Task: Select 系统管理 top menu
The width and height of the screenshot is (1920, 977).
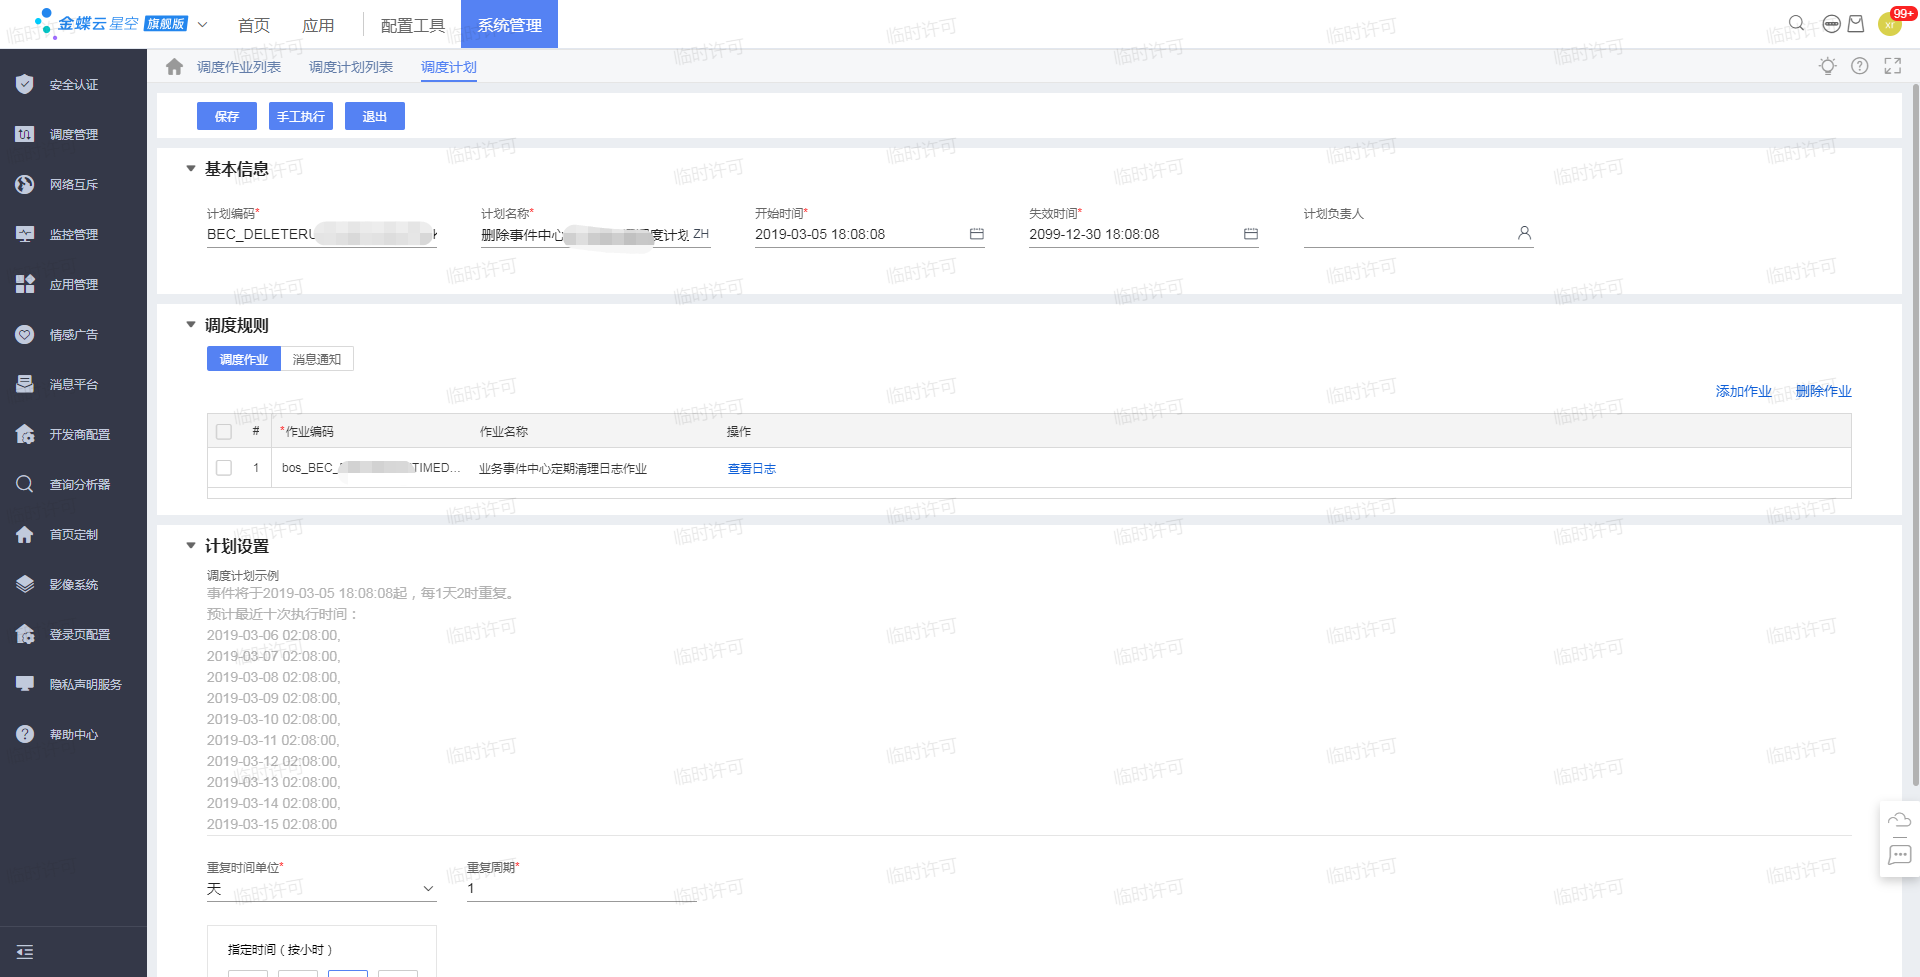Action: 509,25
